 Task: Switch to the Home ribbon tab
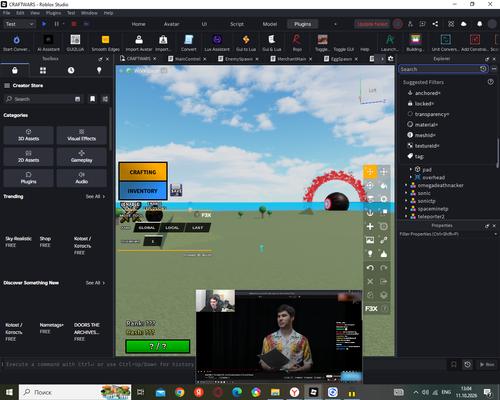pos(138,24)
